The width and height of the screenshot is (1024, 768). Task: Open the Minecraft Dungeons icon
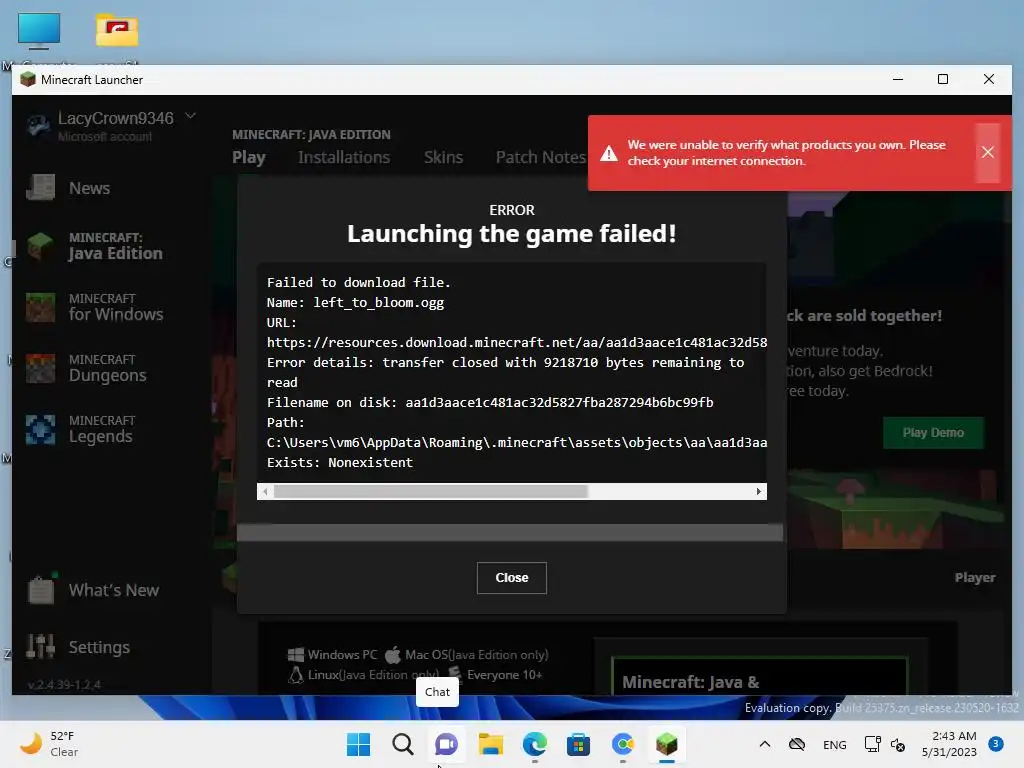(x=40, y=368)
